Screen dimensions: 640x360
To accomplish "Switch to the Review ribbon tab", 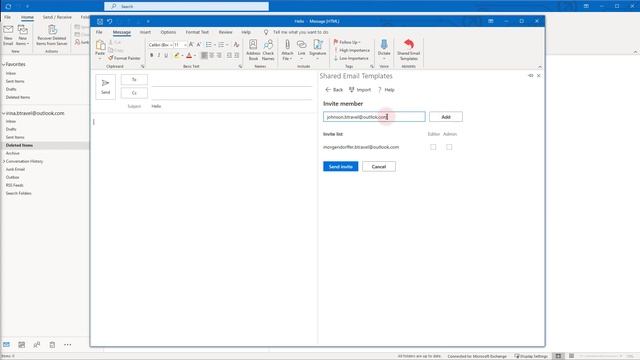I will [x=225, y=32].
